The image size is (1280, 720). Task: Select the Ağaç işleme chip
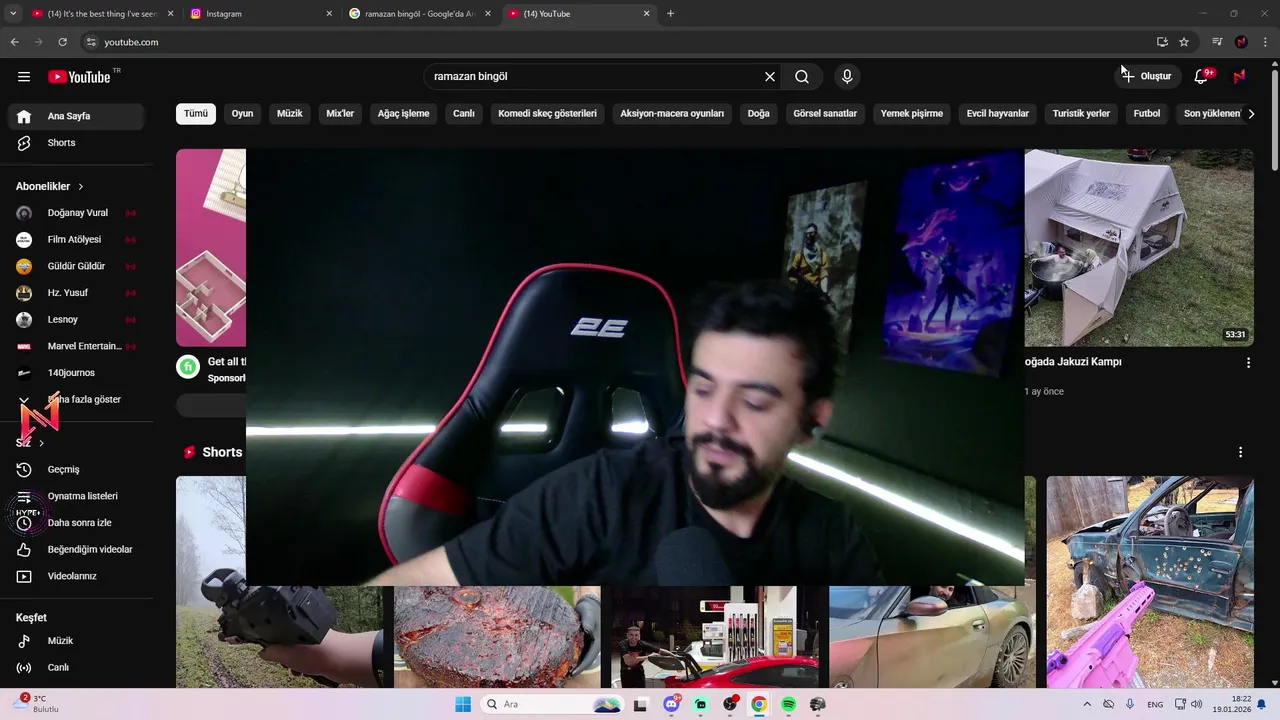pos(403,114)
